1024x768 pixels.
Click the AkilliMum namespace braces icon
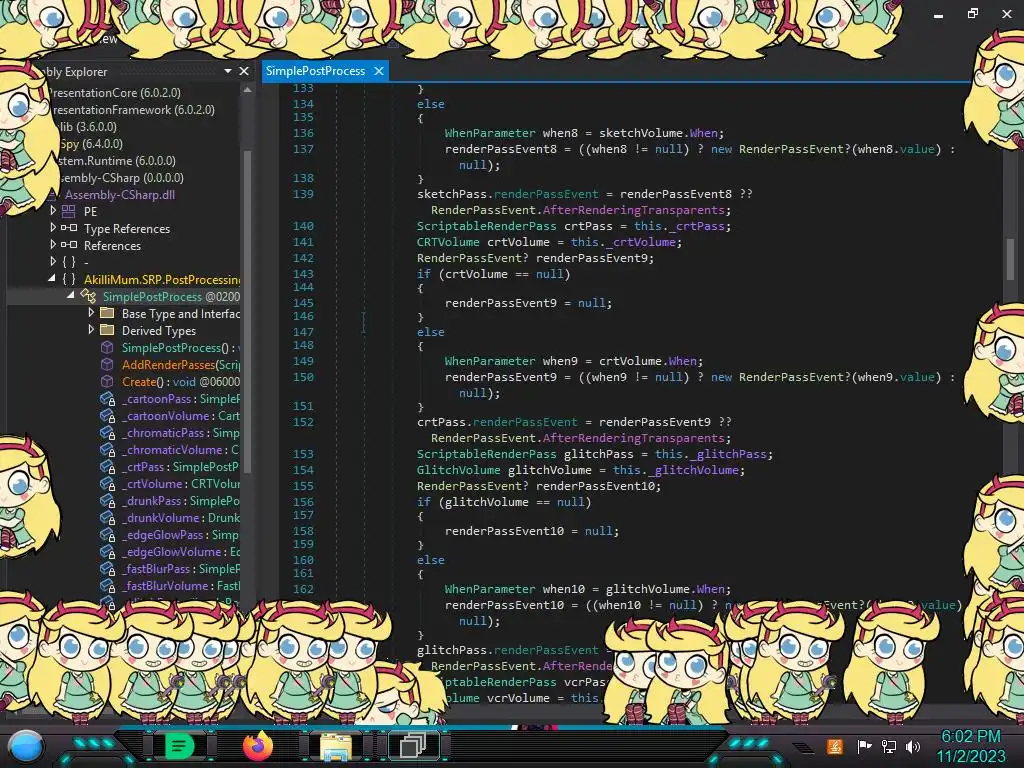pyautogui.click(x=69, y=279)
